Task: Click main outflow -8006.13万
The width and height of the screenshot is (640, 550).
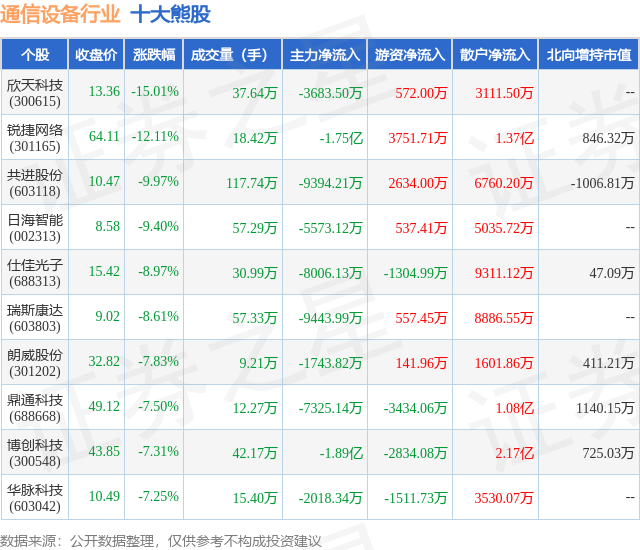Action: 330,273
